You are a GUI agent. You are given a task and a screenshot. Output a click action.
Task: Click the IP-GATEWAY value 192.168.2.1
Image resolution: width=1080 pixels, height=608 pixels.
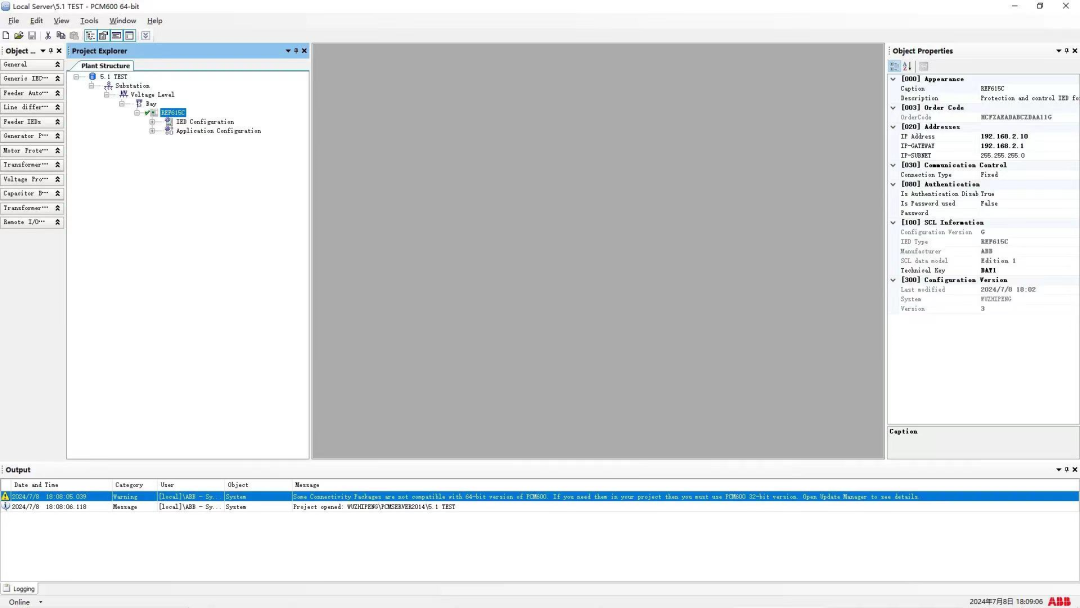[1002, 146]
